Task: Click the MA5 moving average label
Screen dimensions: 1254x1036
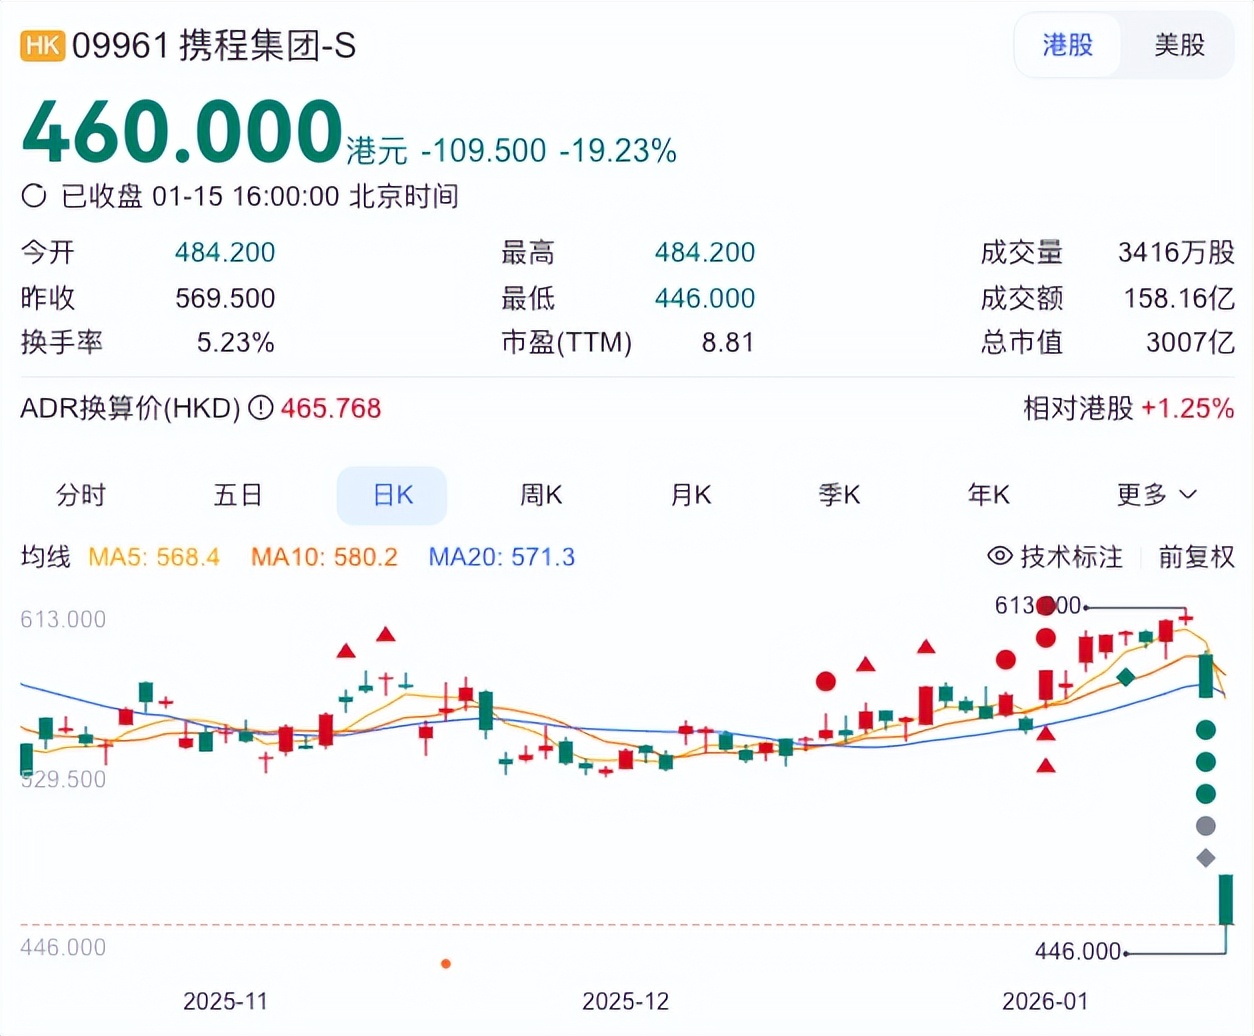Action: 154,557
